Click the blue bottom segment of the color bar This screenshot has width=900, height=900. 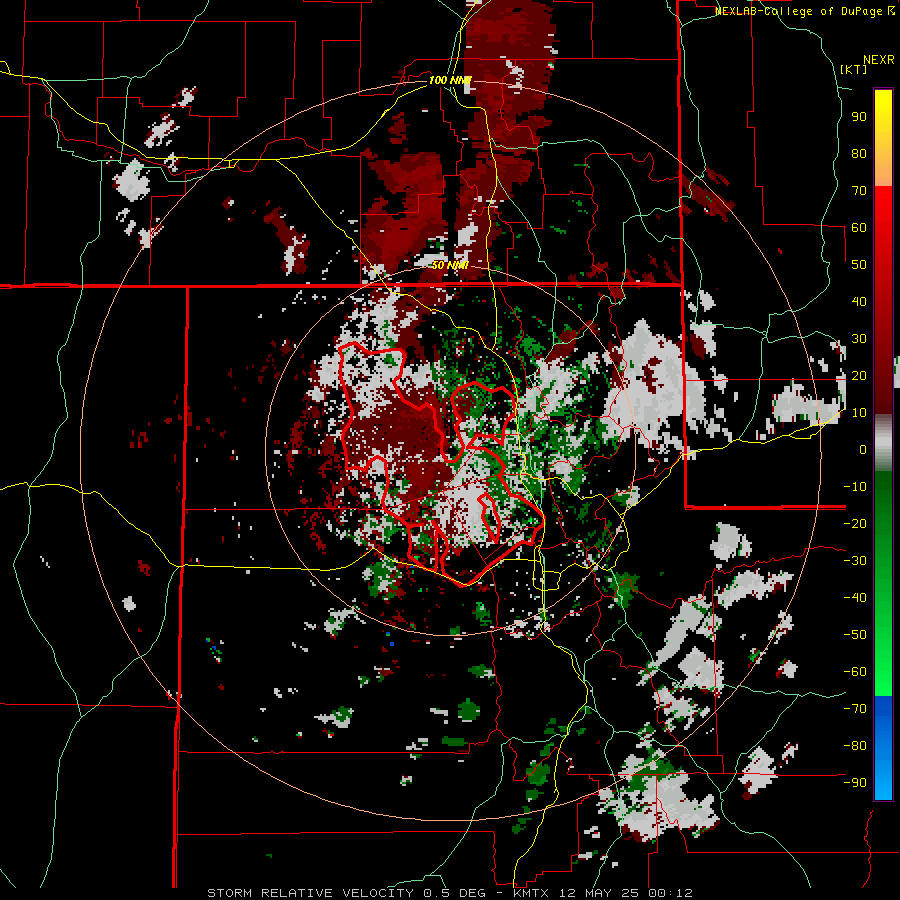click(883, 748)
